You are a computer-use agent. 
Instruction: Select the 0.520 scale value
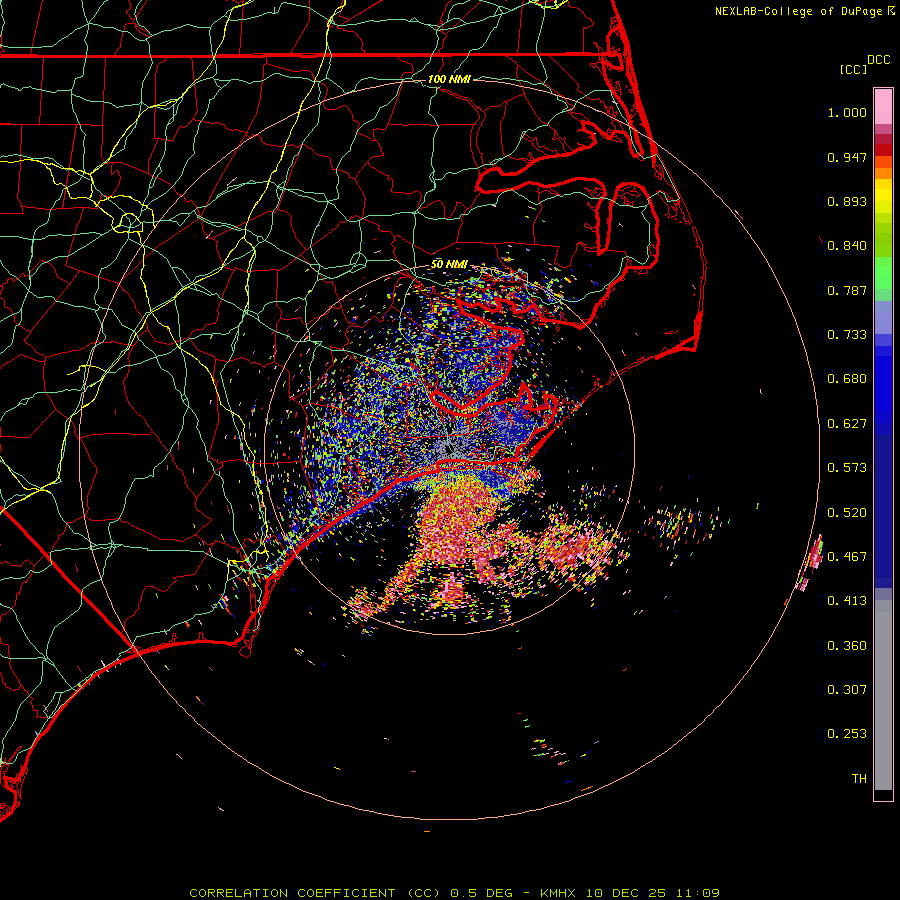[x=847, y=513]
